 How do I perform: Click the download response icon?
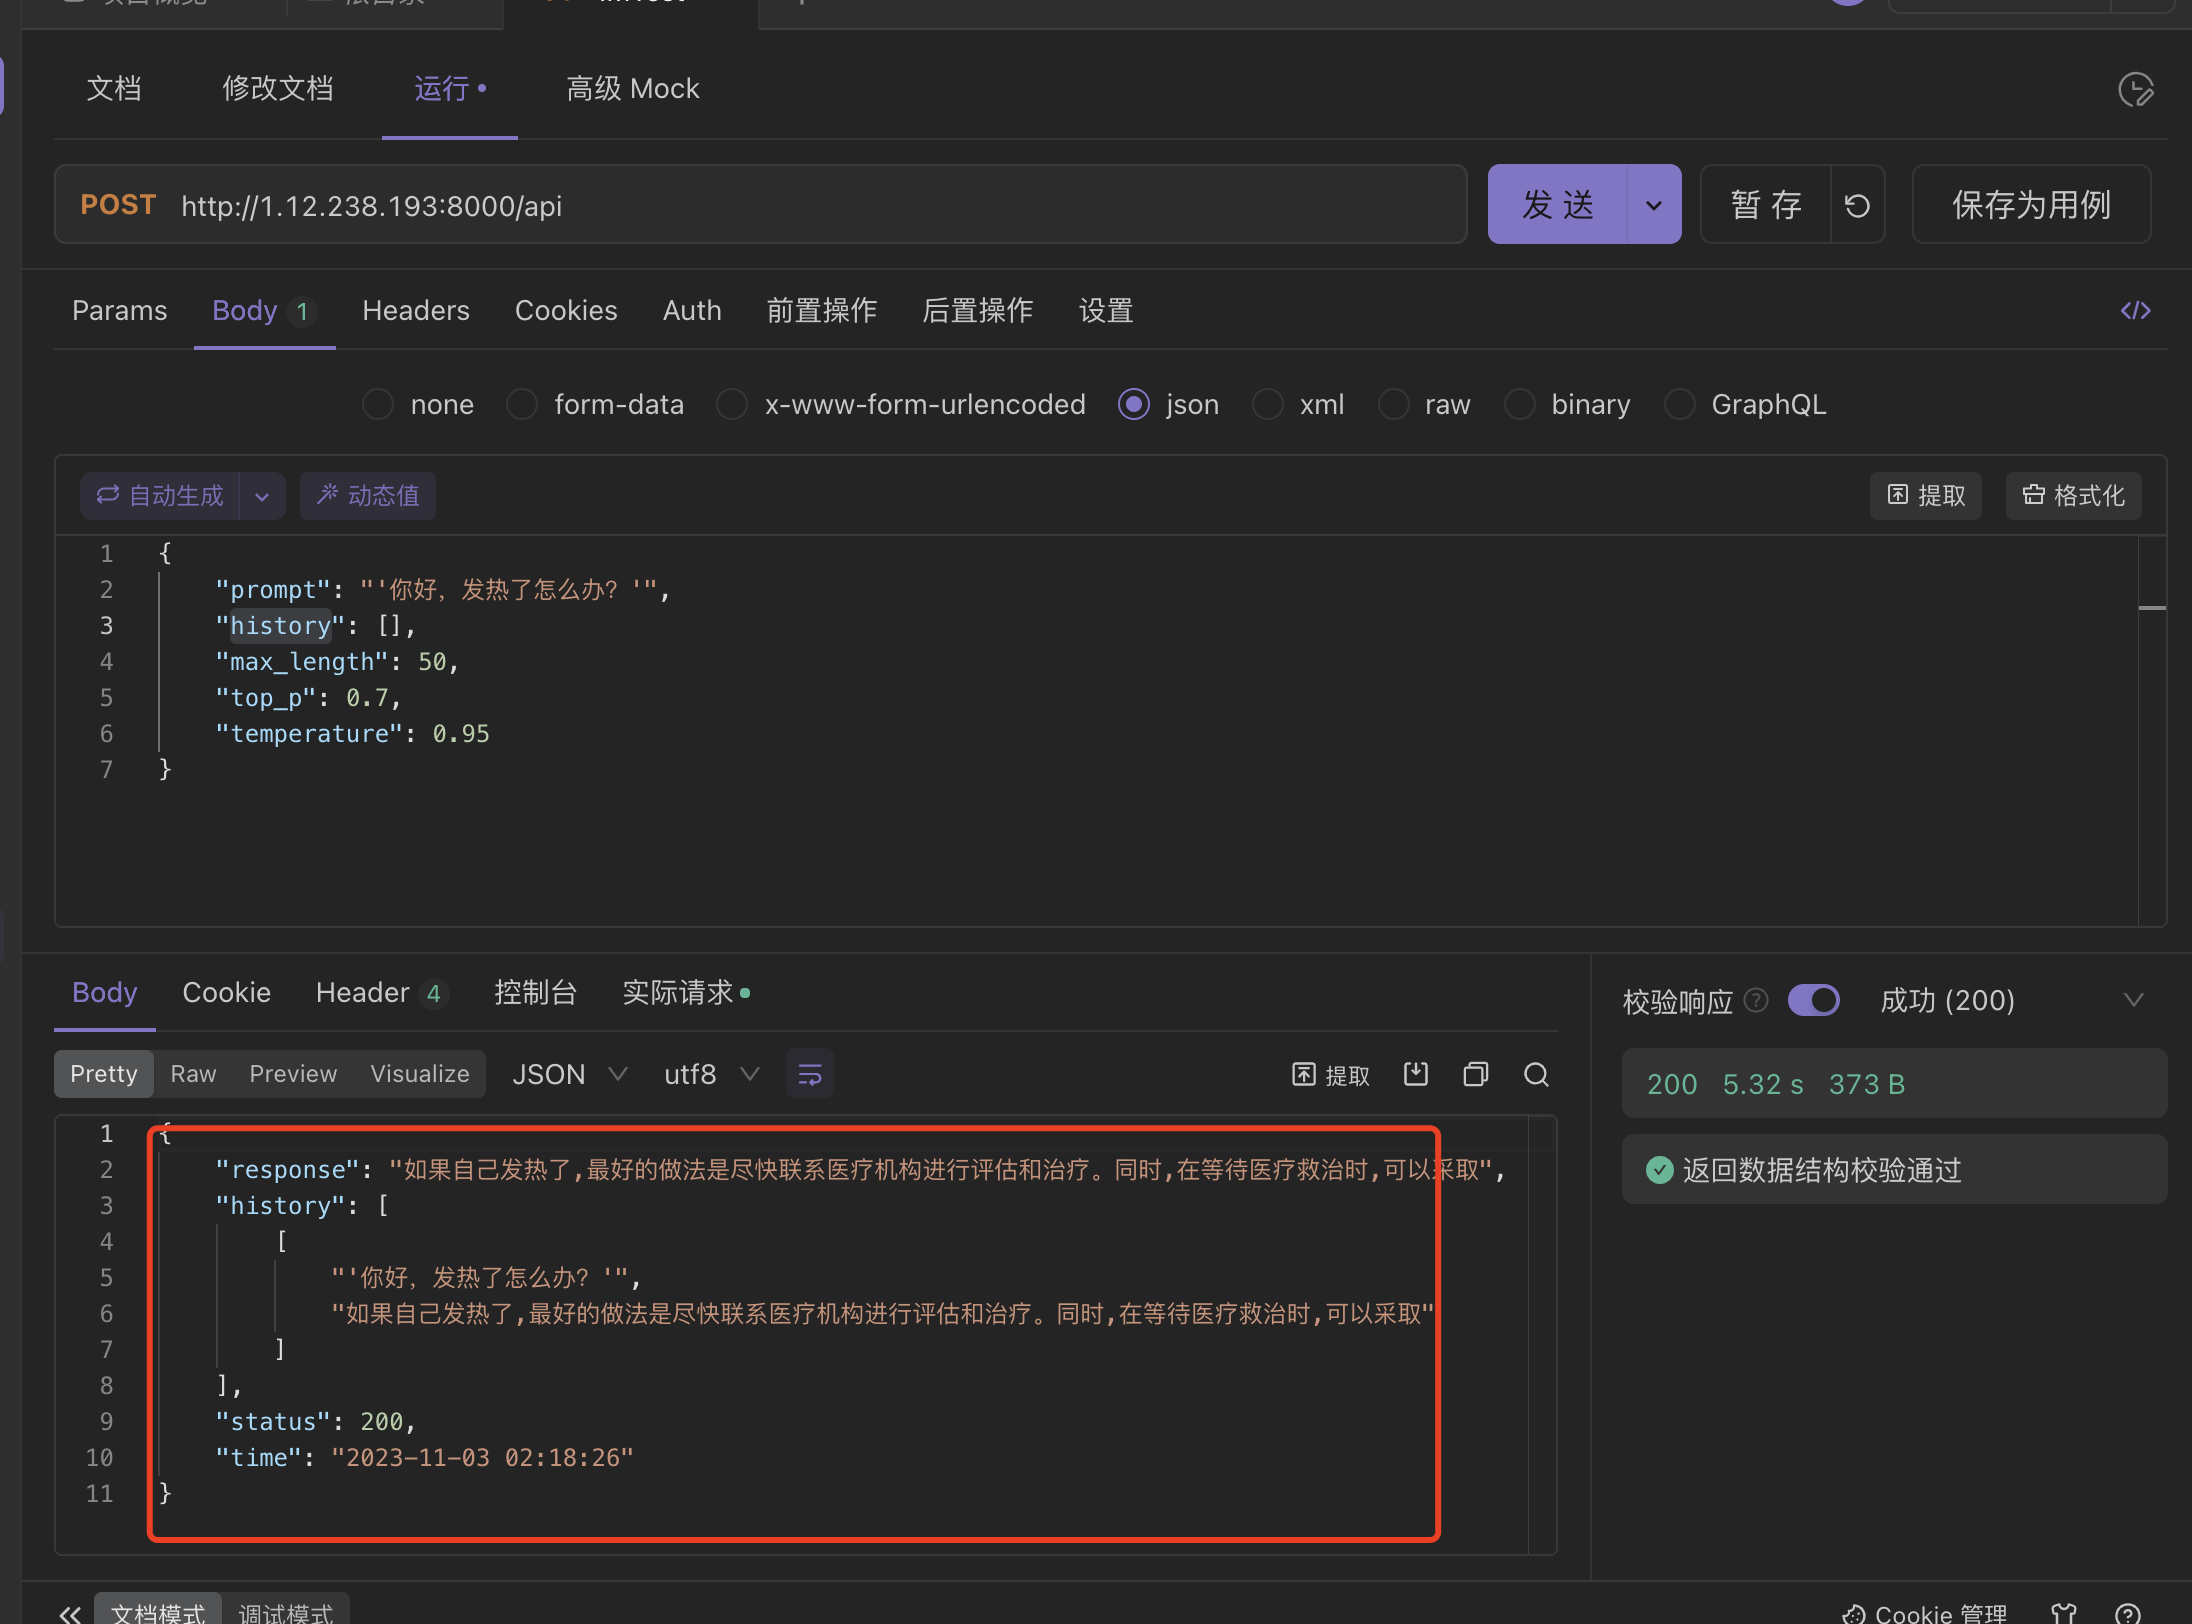(x=1415, y=1074)
